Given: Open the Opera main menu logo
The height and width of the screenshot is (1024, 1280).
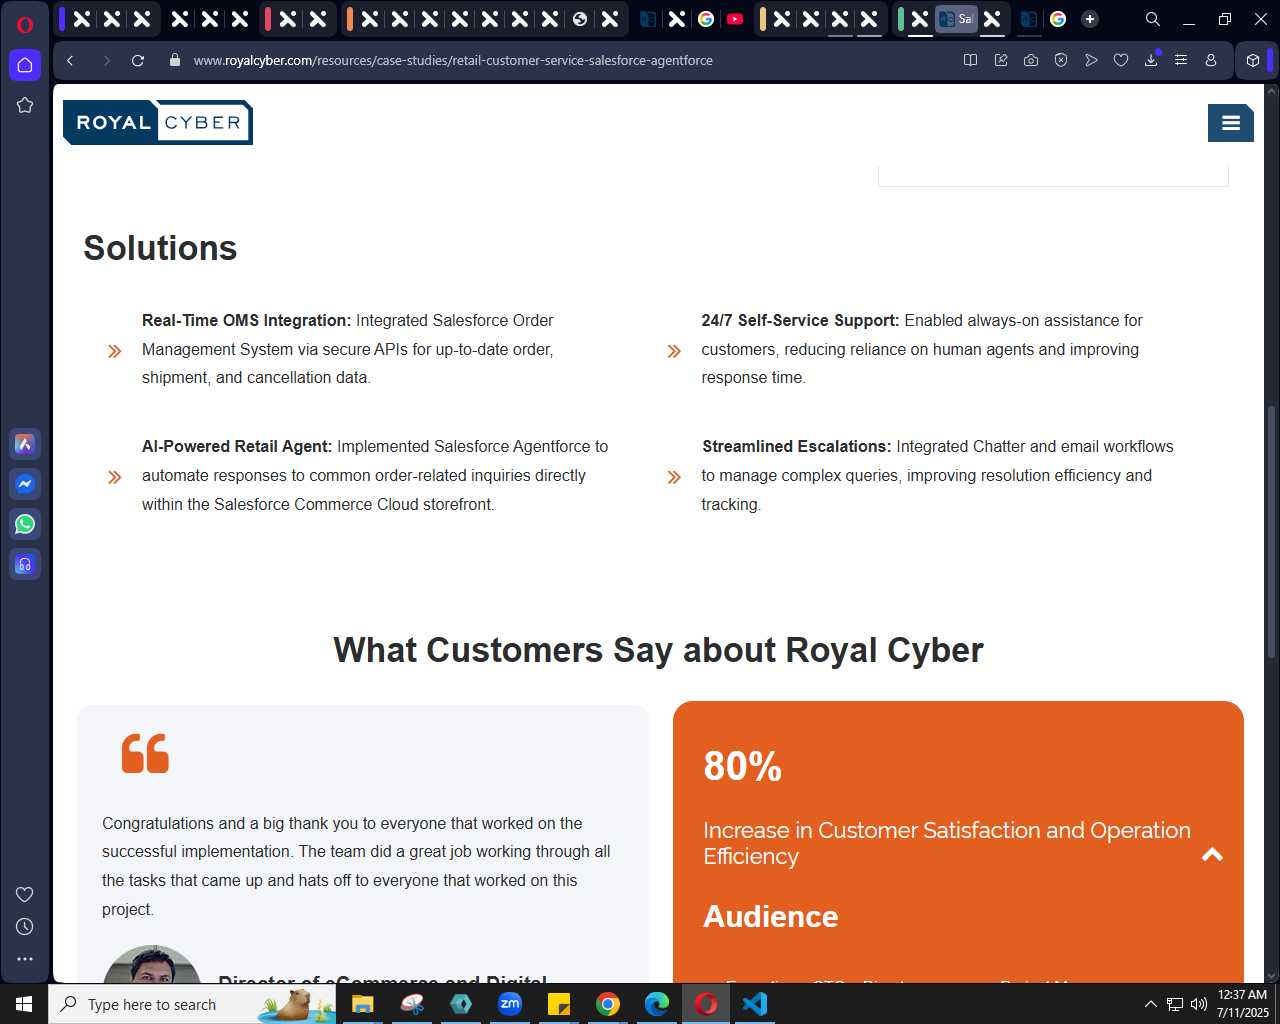Looking at the screenshot, I should tap(25, 24).
